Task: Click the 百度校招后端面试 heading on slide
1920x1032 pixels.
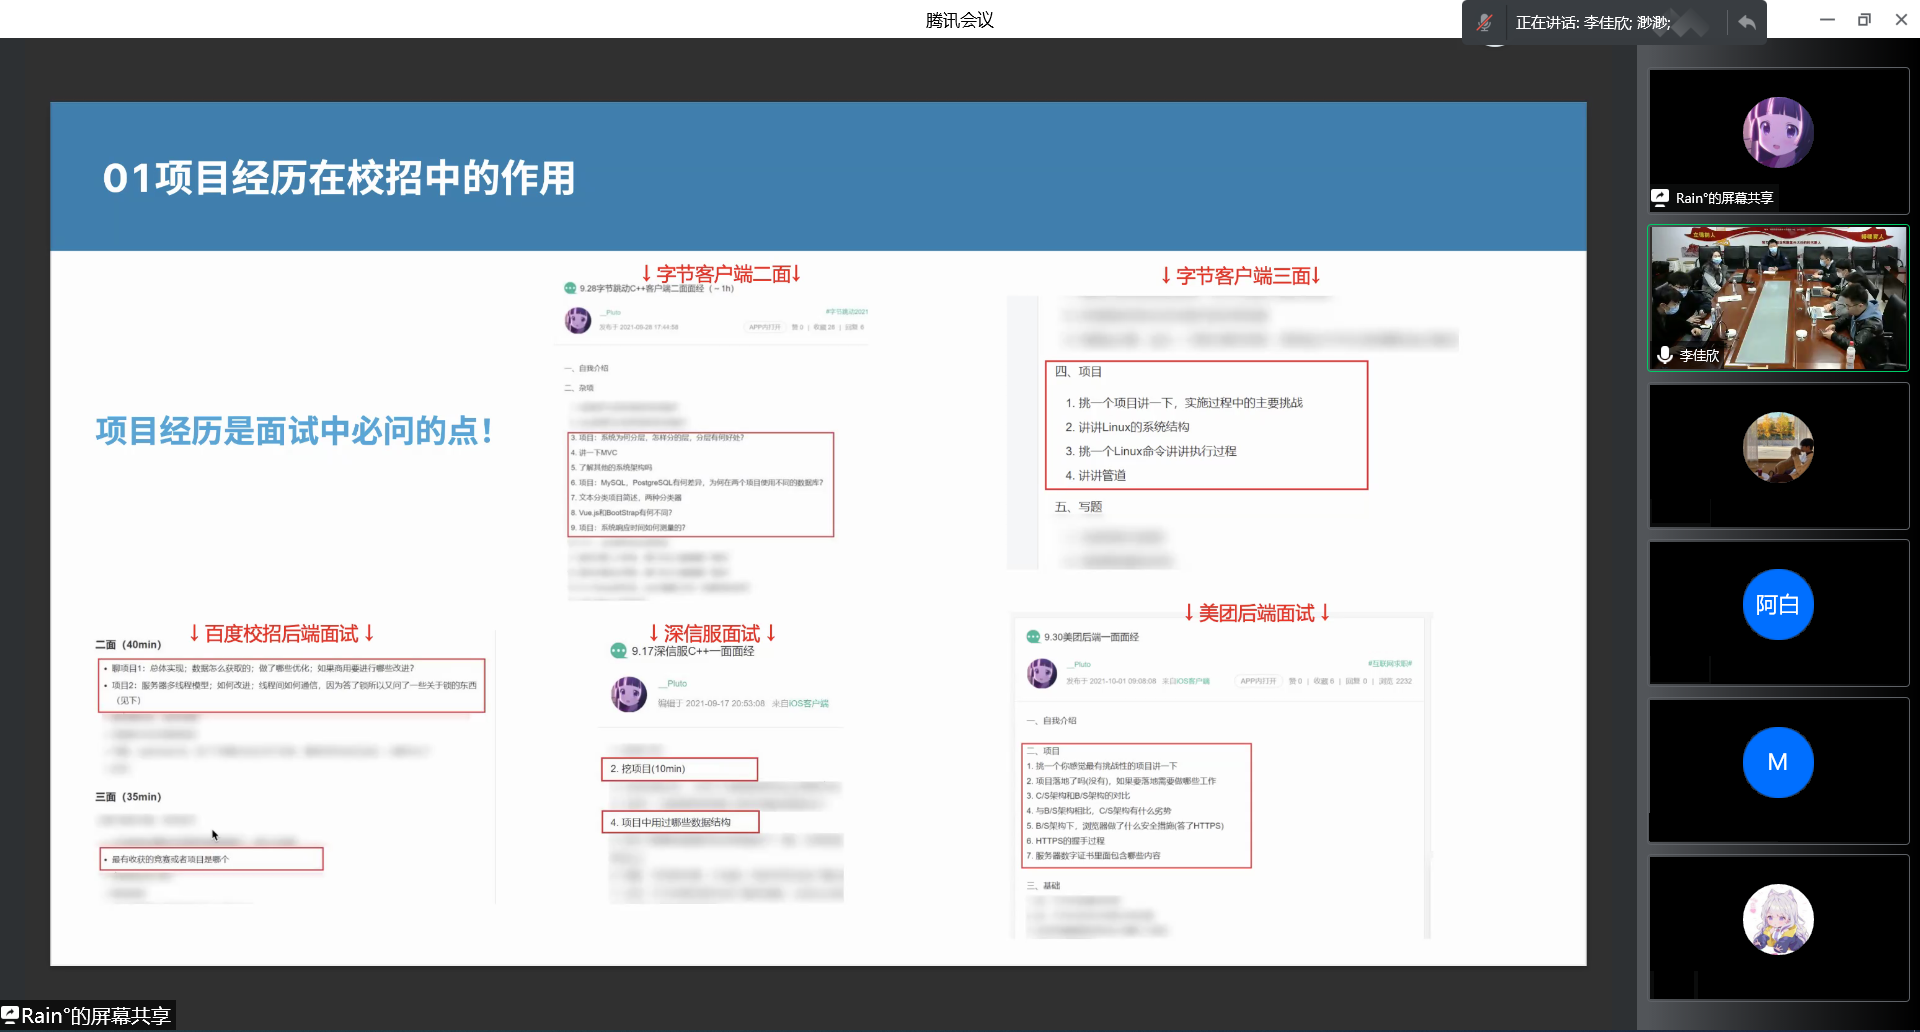Action: (281, 634)
